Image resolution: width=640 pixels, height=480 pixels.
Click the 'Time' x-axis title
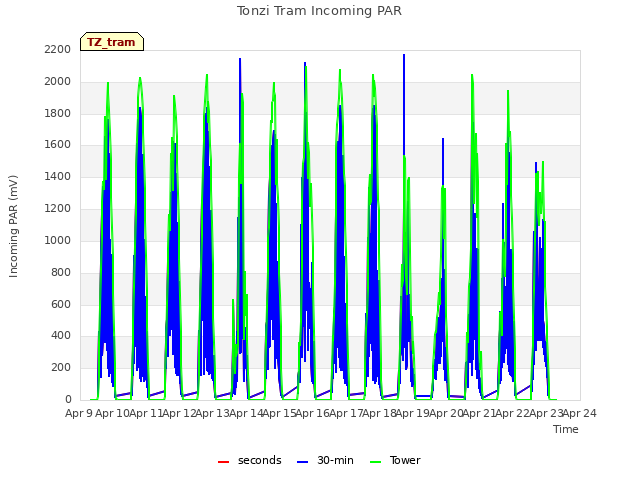click(566, 429)
